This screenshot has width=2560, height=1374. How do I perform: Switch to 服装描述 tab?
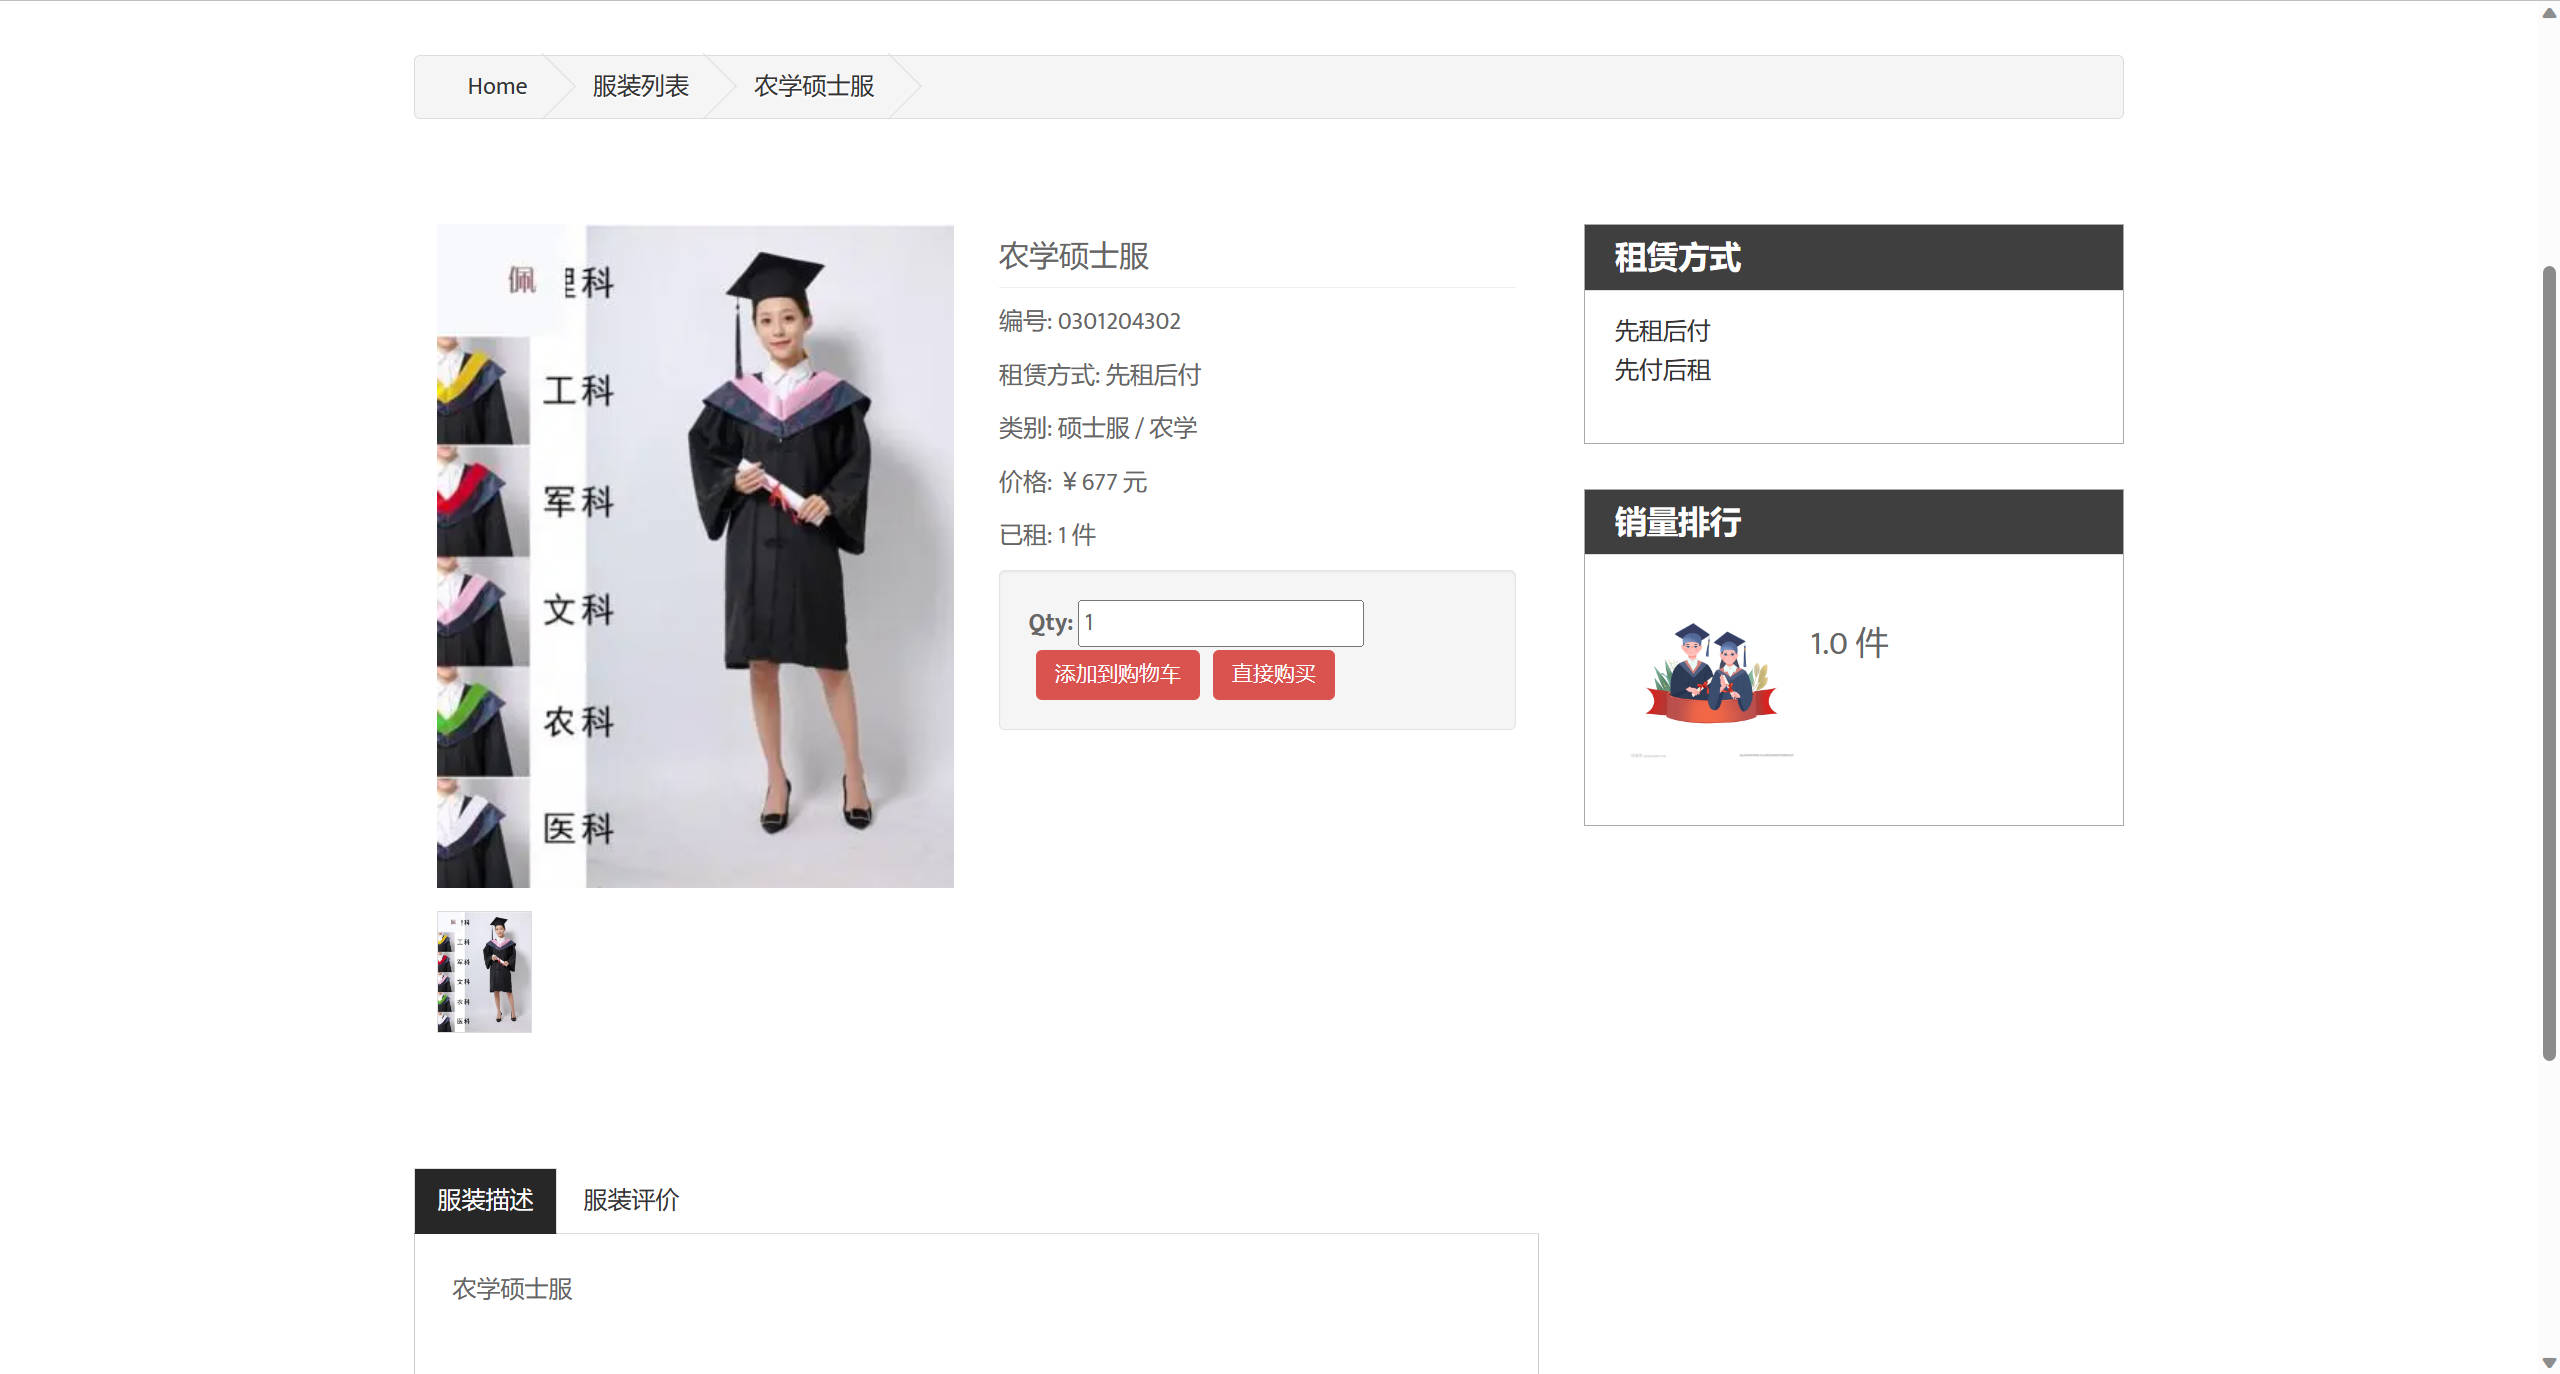pyautogui.click(x=485, y=1200)
